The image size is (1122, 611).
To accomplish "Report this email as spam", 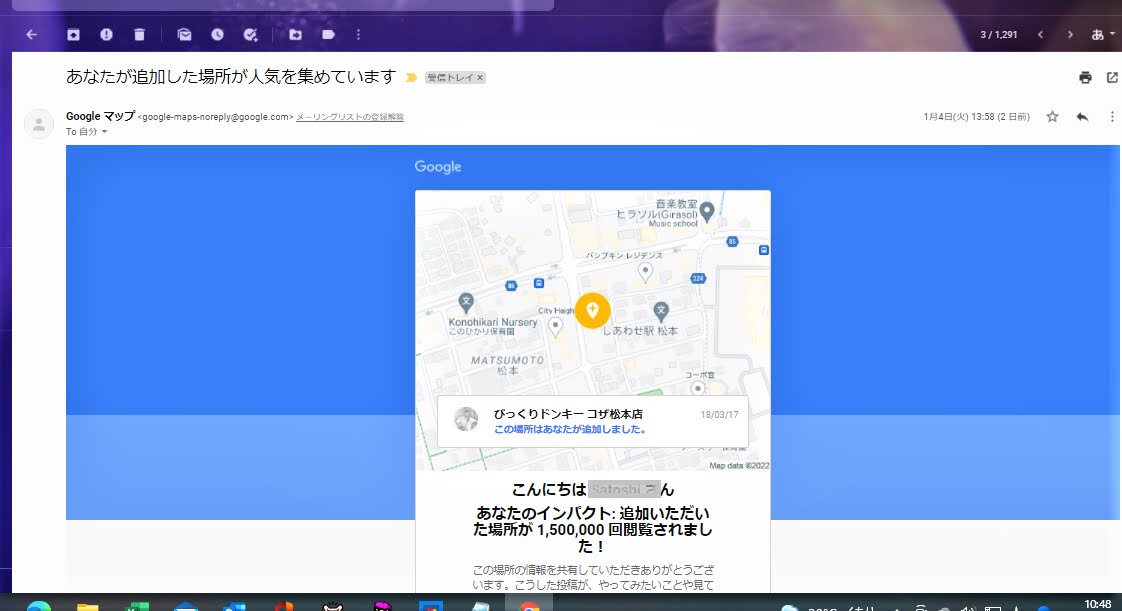I will pos(107,34).
